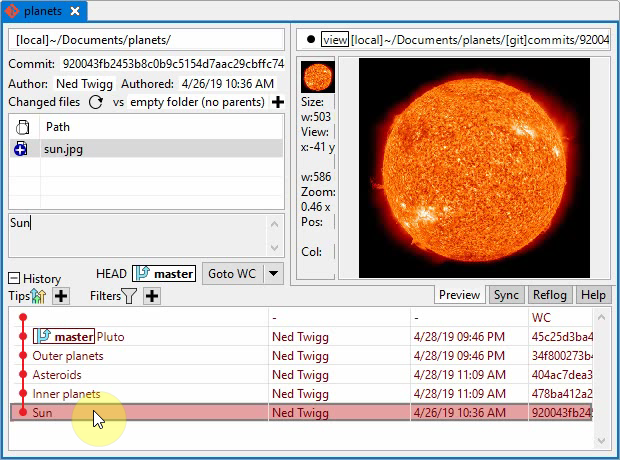Click the HEAD master branch label
Screen dimensions: 620x460
[163, 273]
